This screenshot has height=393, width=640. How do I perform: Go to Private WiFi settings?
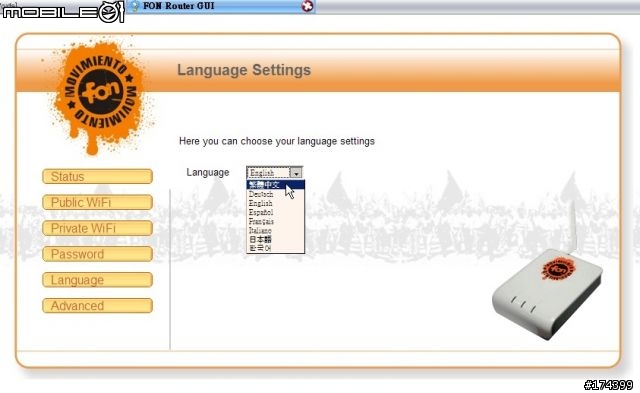97,228
